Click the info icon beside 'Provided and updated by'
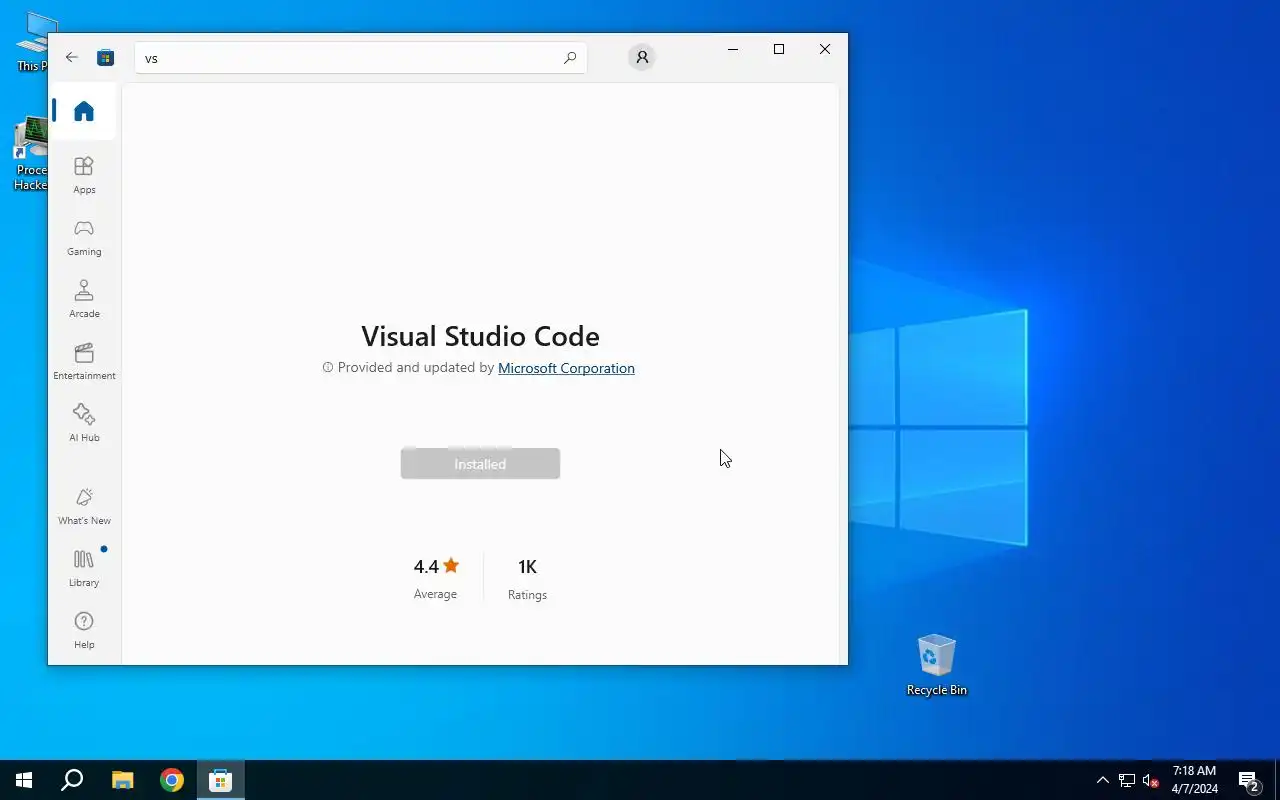Image resolution: width=1280 pixels, height=800 pixels. click(327, 368)
